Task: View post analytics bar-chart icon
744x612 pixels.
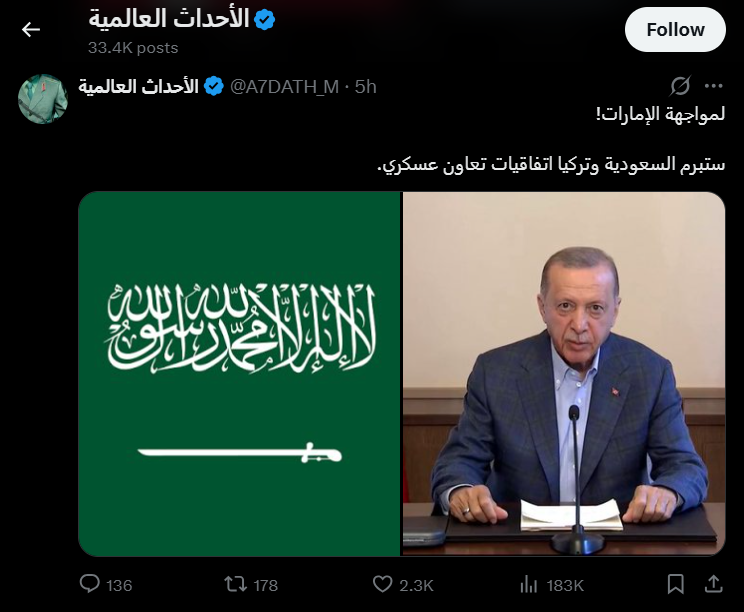Action: (529, 584)
